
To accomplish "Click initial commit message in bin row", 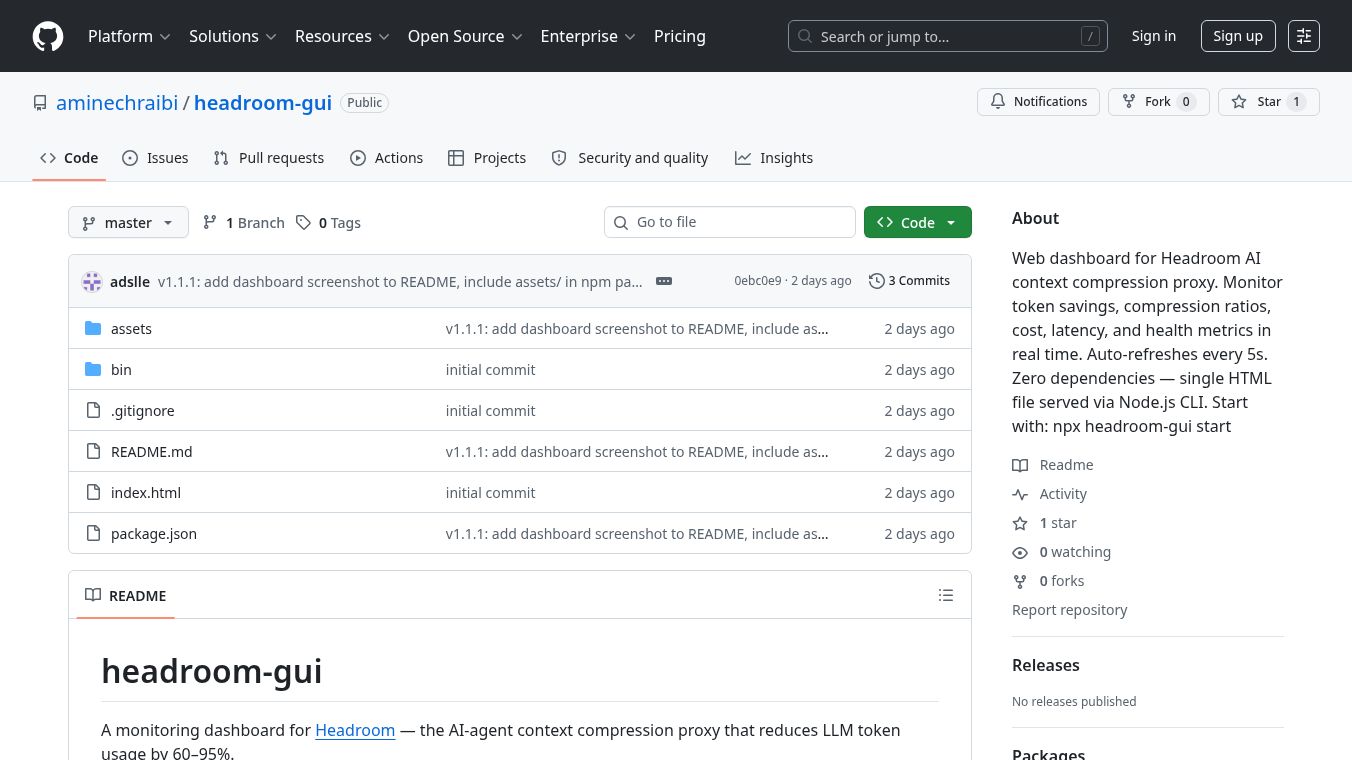I will coord(490,370).
